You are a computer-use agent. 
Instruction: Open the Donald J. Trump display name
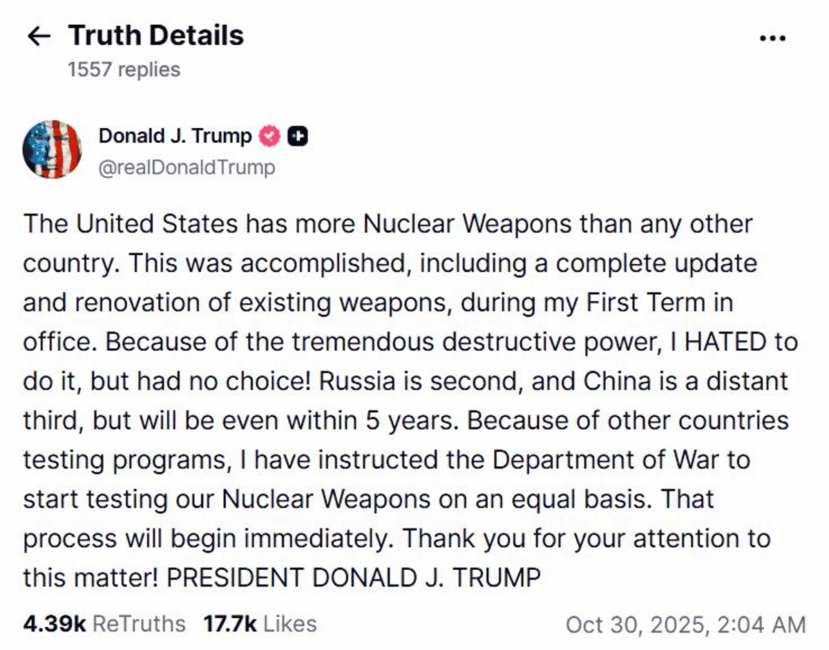[175, 137]
